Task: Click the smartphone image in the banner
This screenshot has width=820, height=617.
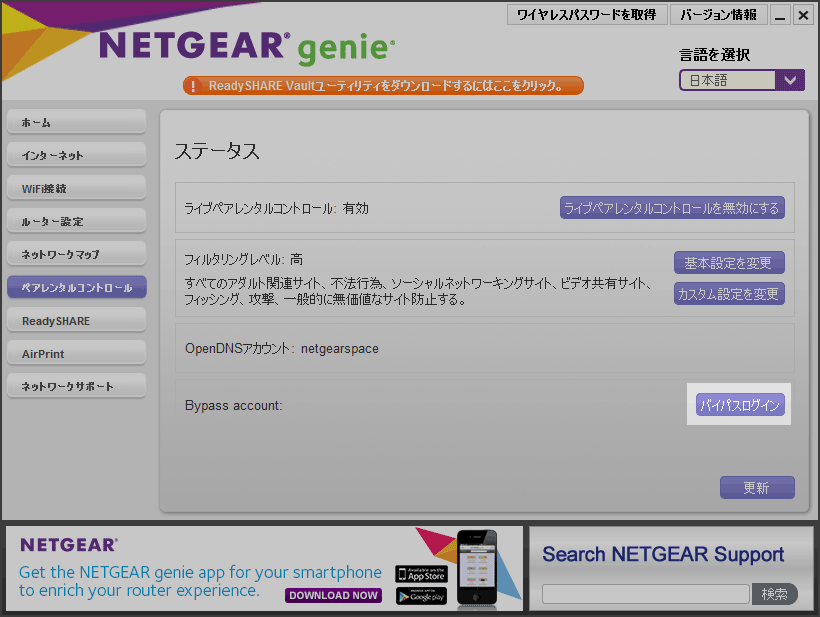Action: [x=477, y=568]
